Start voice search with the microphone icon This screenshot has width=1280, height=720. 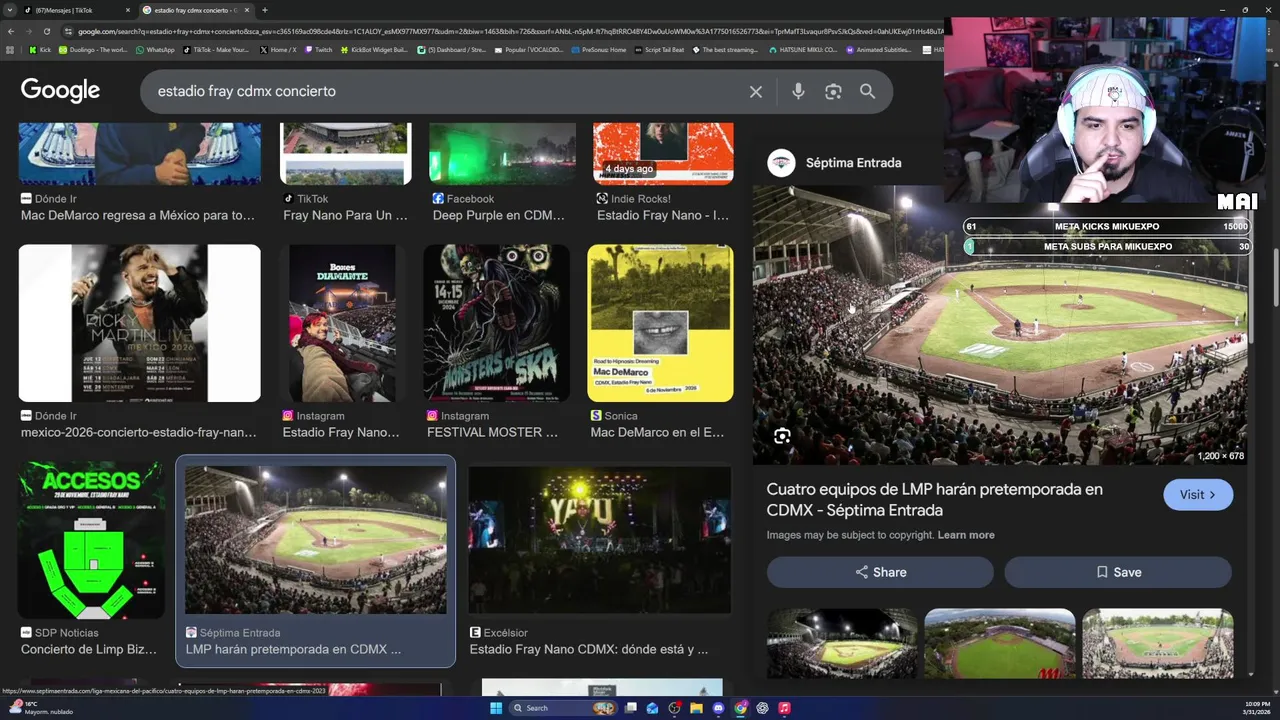[798, 91]
